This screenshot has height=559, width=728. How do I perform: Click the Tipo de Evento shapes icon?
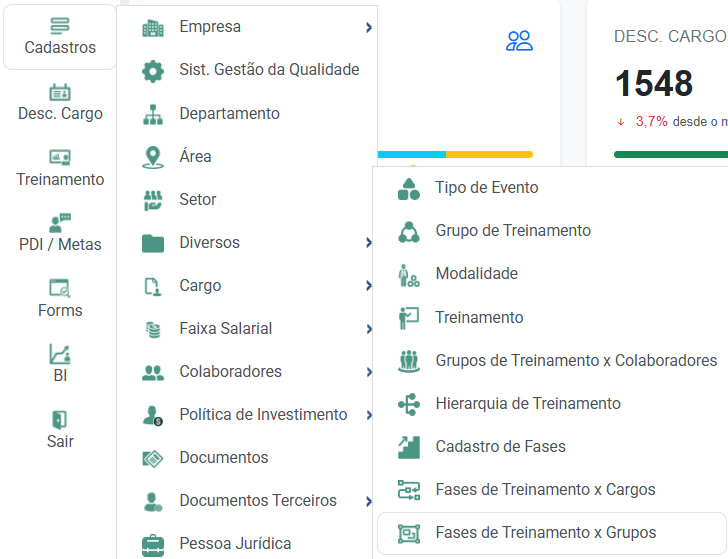click(409, 189)
